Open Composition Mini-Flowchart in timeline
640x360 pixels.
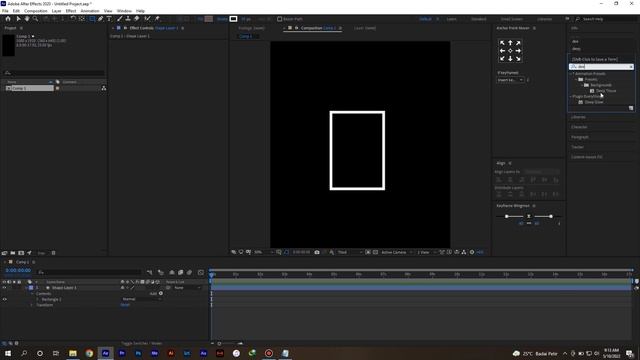click(x=150, y=272)
